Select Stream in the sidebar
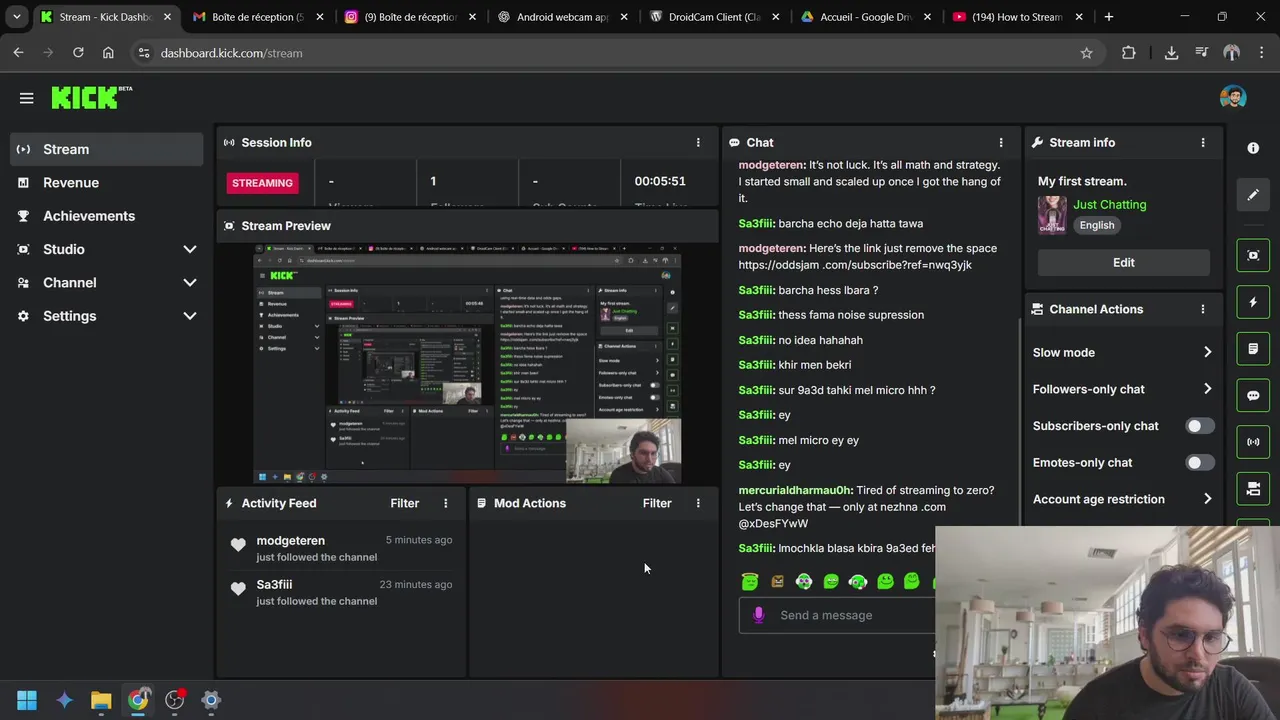Viewport: 1280px width, 720px height. (106, 149)
